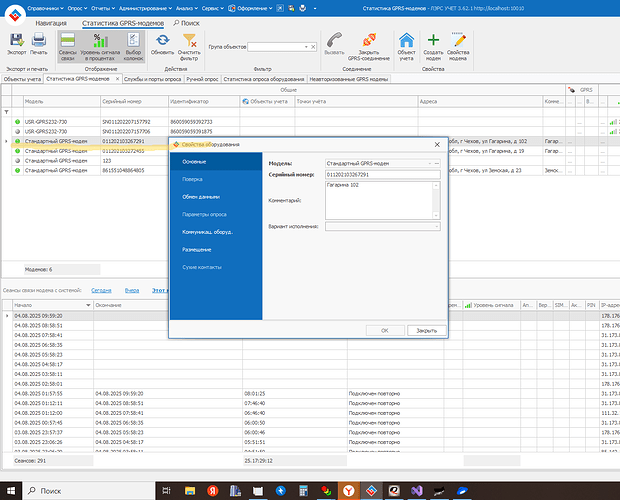This screenshot has height=500, width=620.
Task: Click comment box scroll-up arrow
Action: pos(436,185)
